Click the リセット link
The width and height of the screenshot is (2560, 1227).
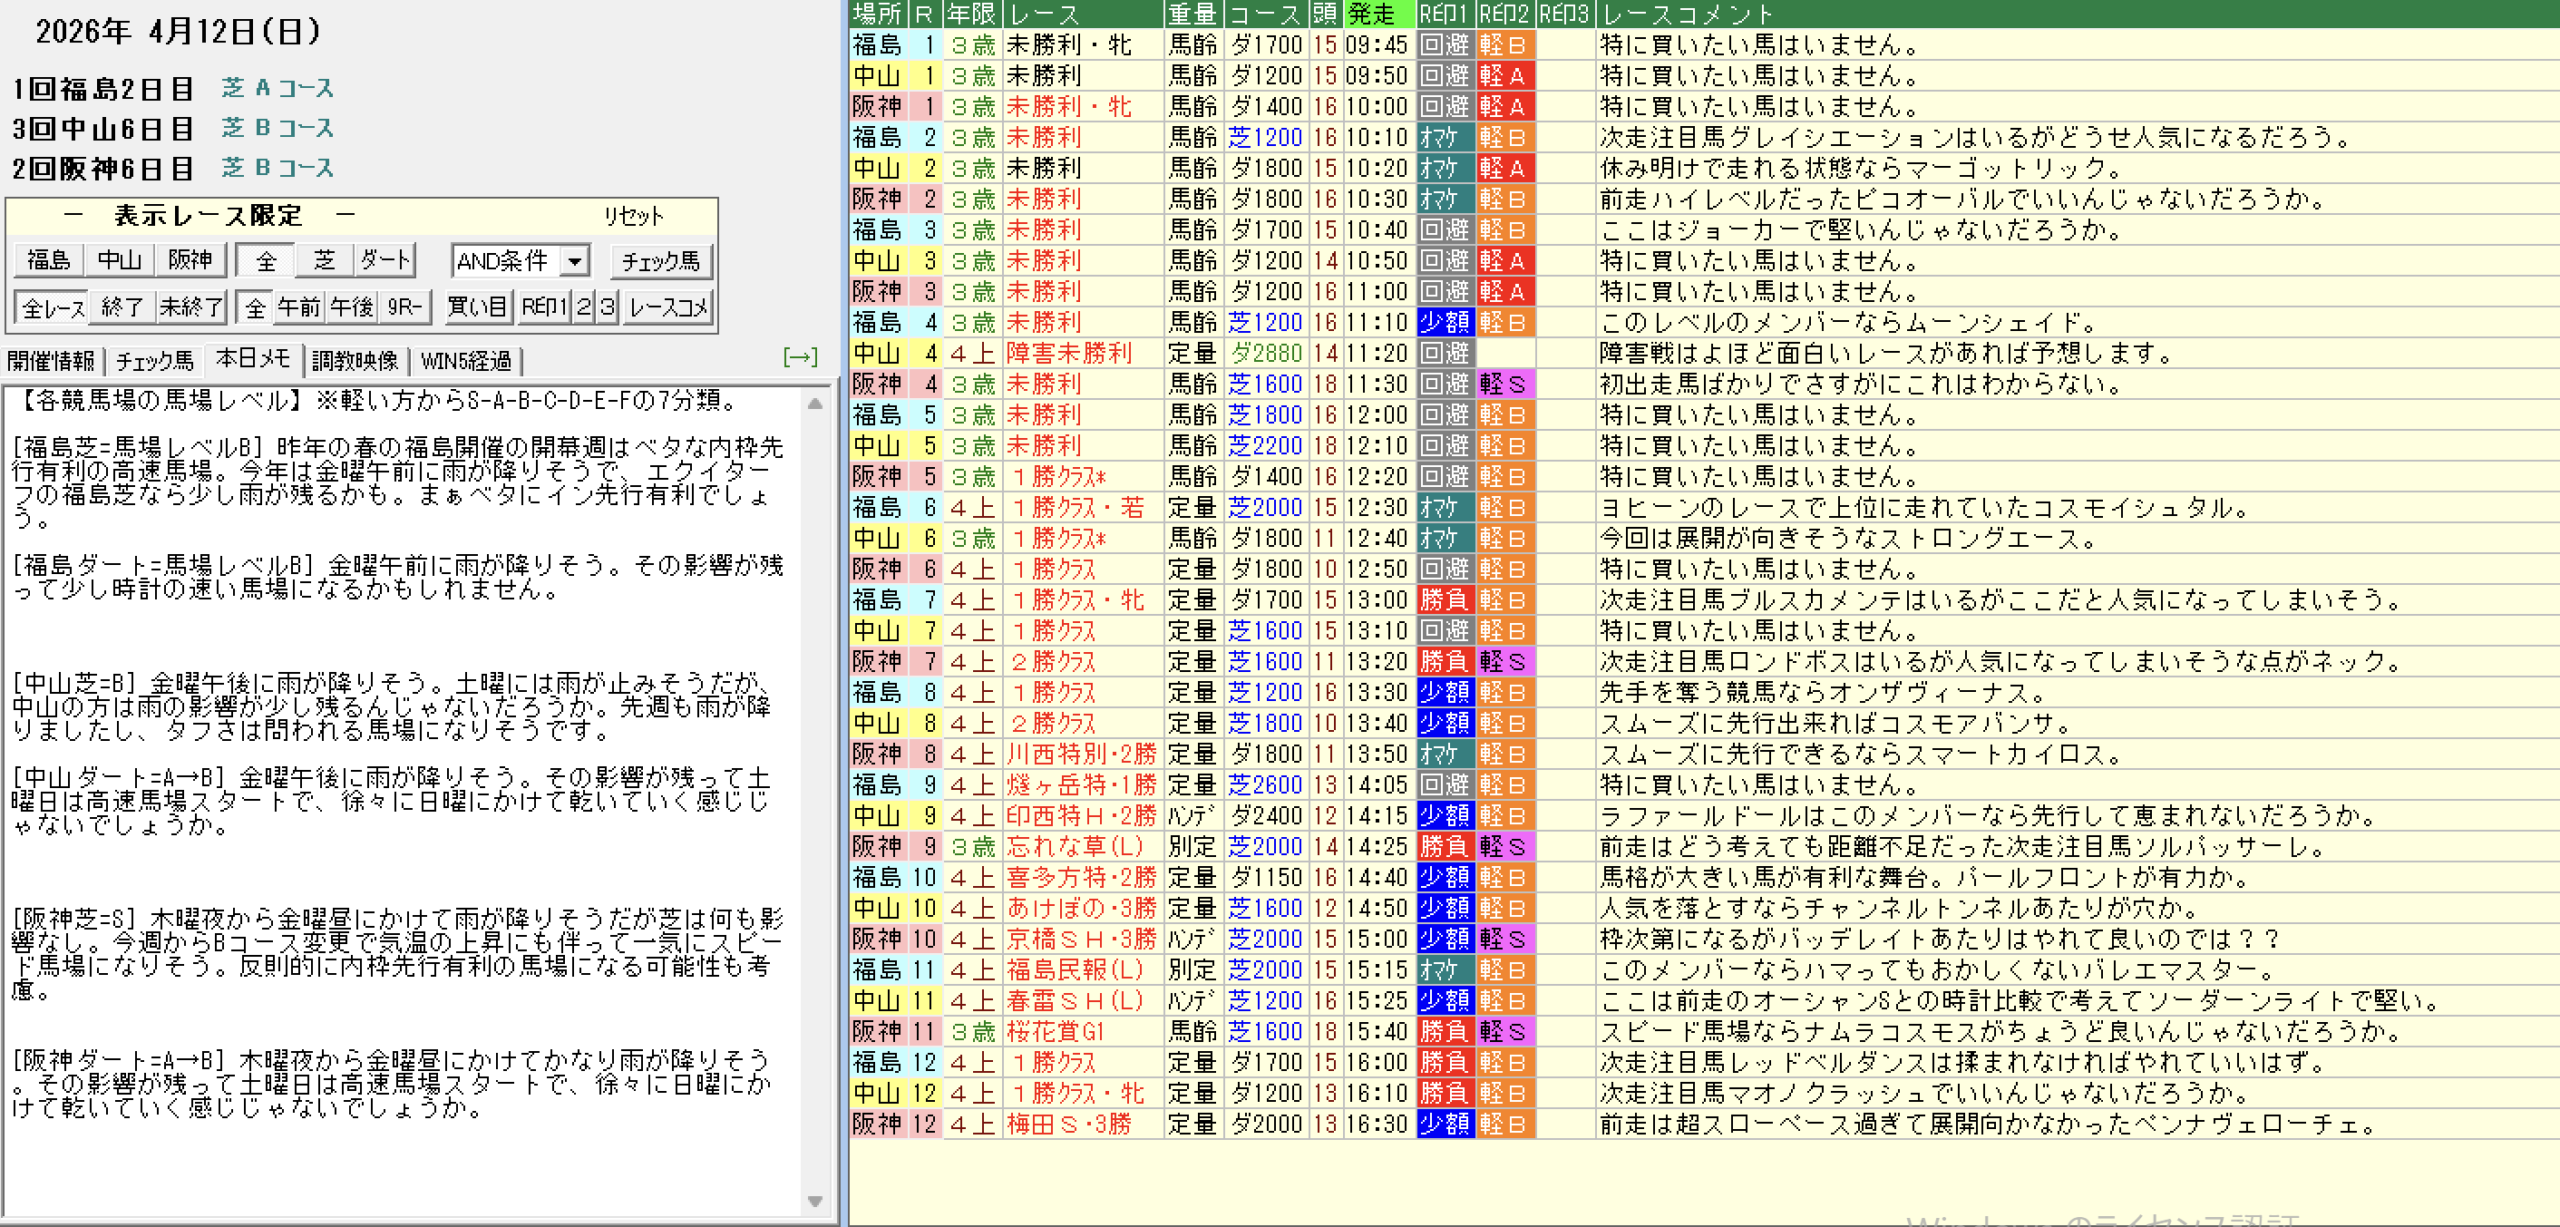coord(633,216)
